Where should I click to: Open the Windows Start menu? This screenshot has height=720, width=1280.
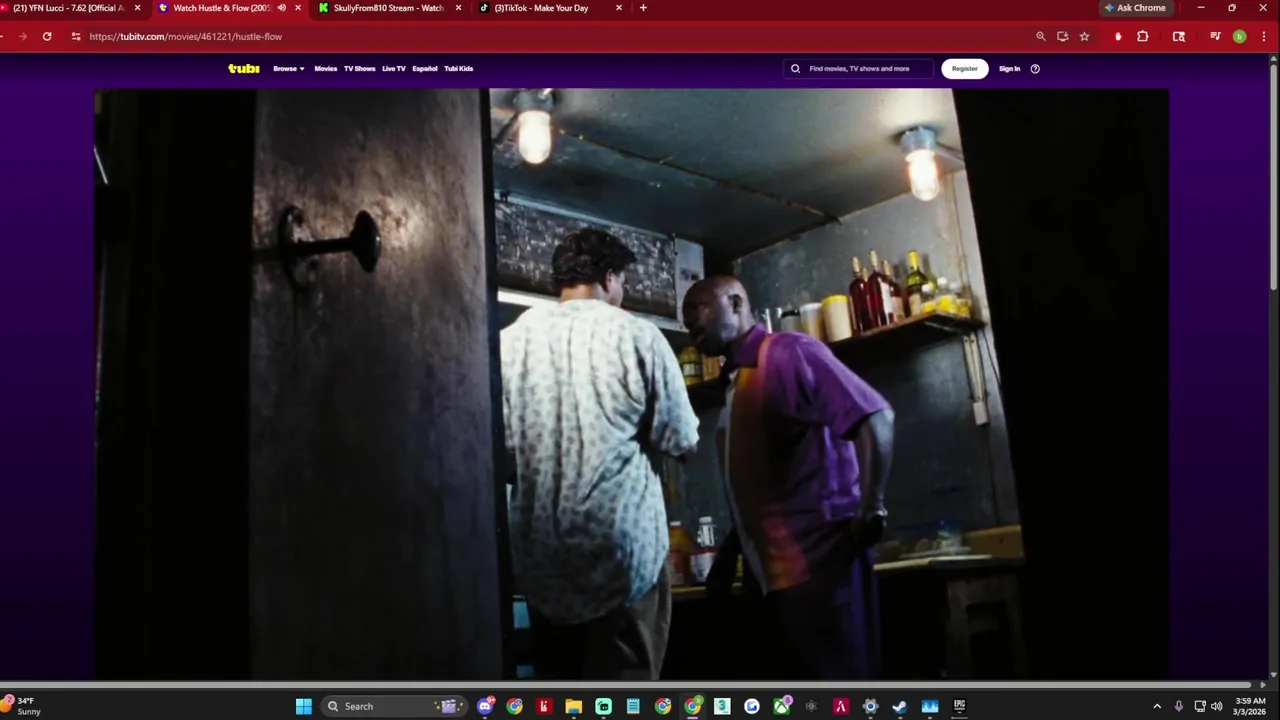tap(303, 706)
